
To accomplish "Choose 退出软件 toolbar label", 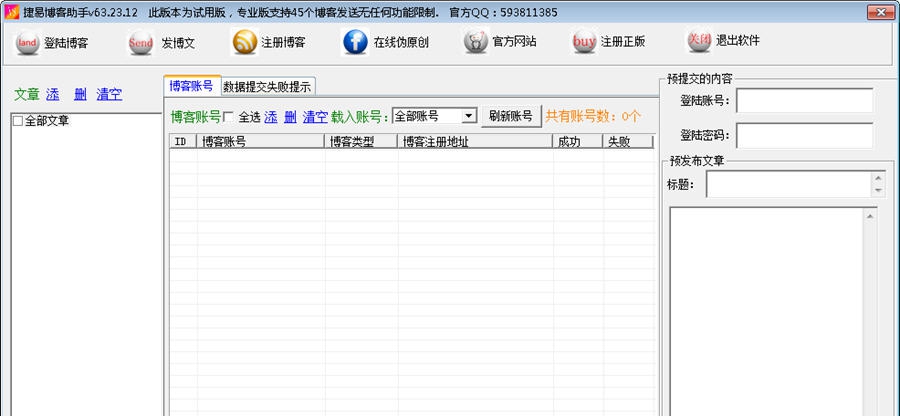I will pyautogui.click(x=738, y=40).
